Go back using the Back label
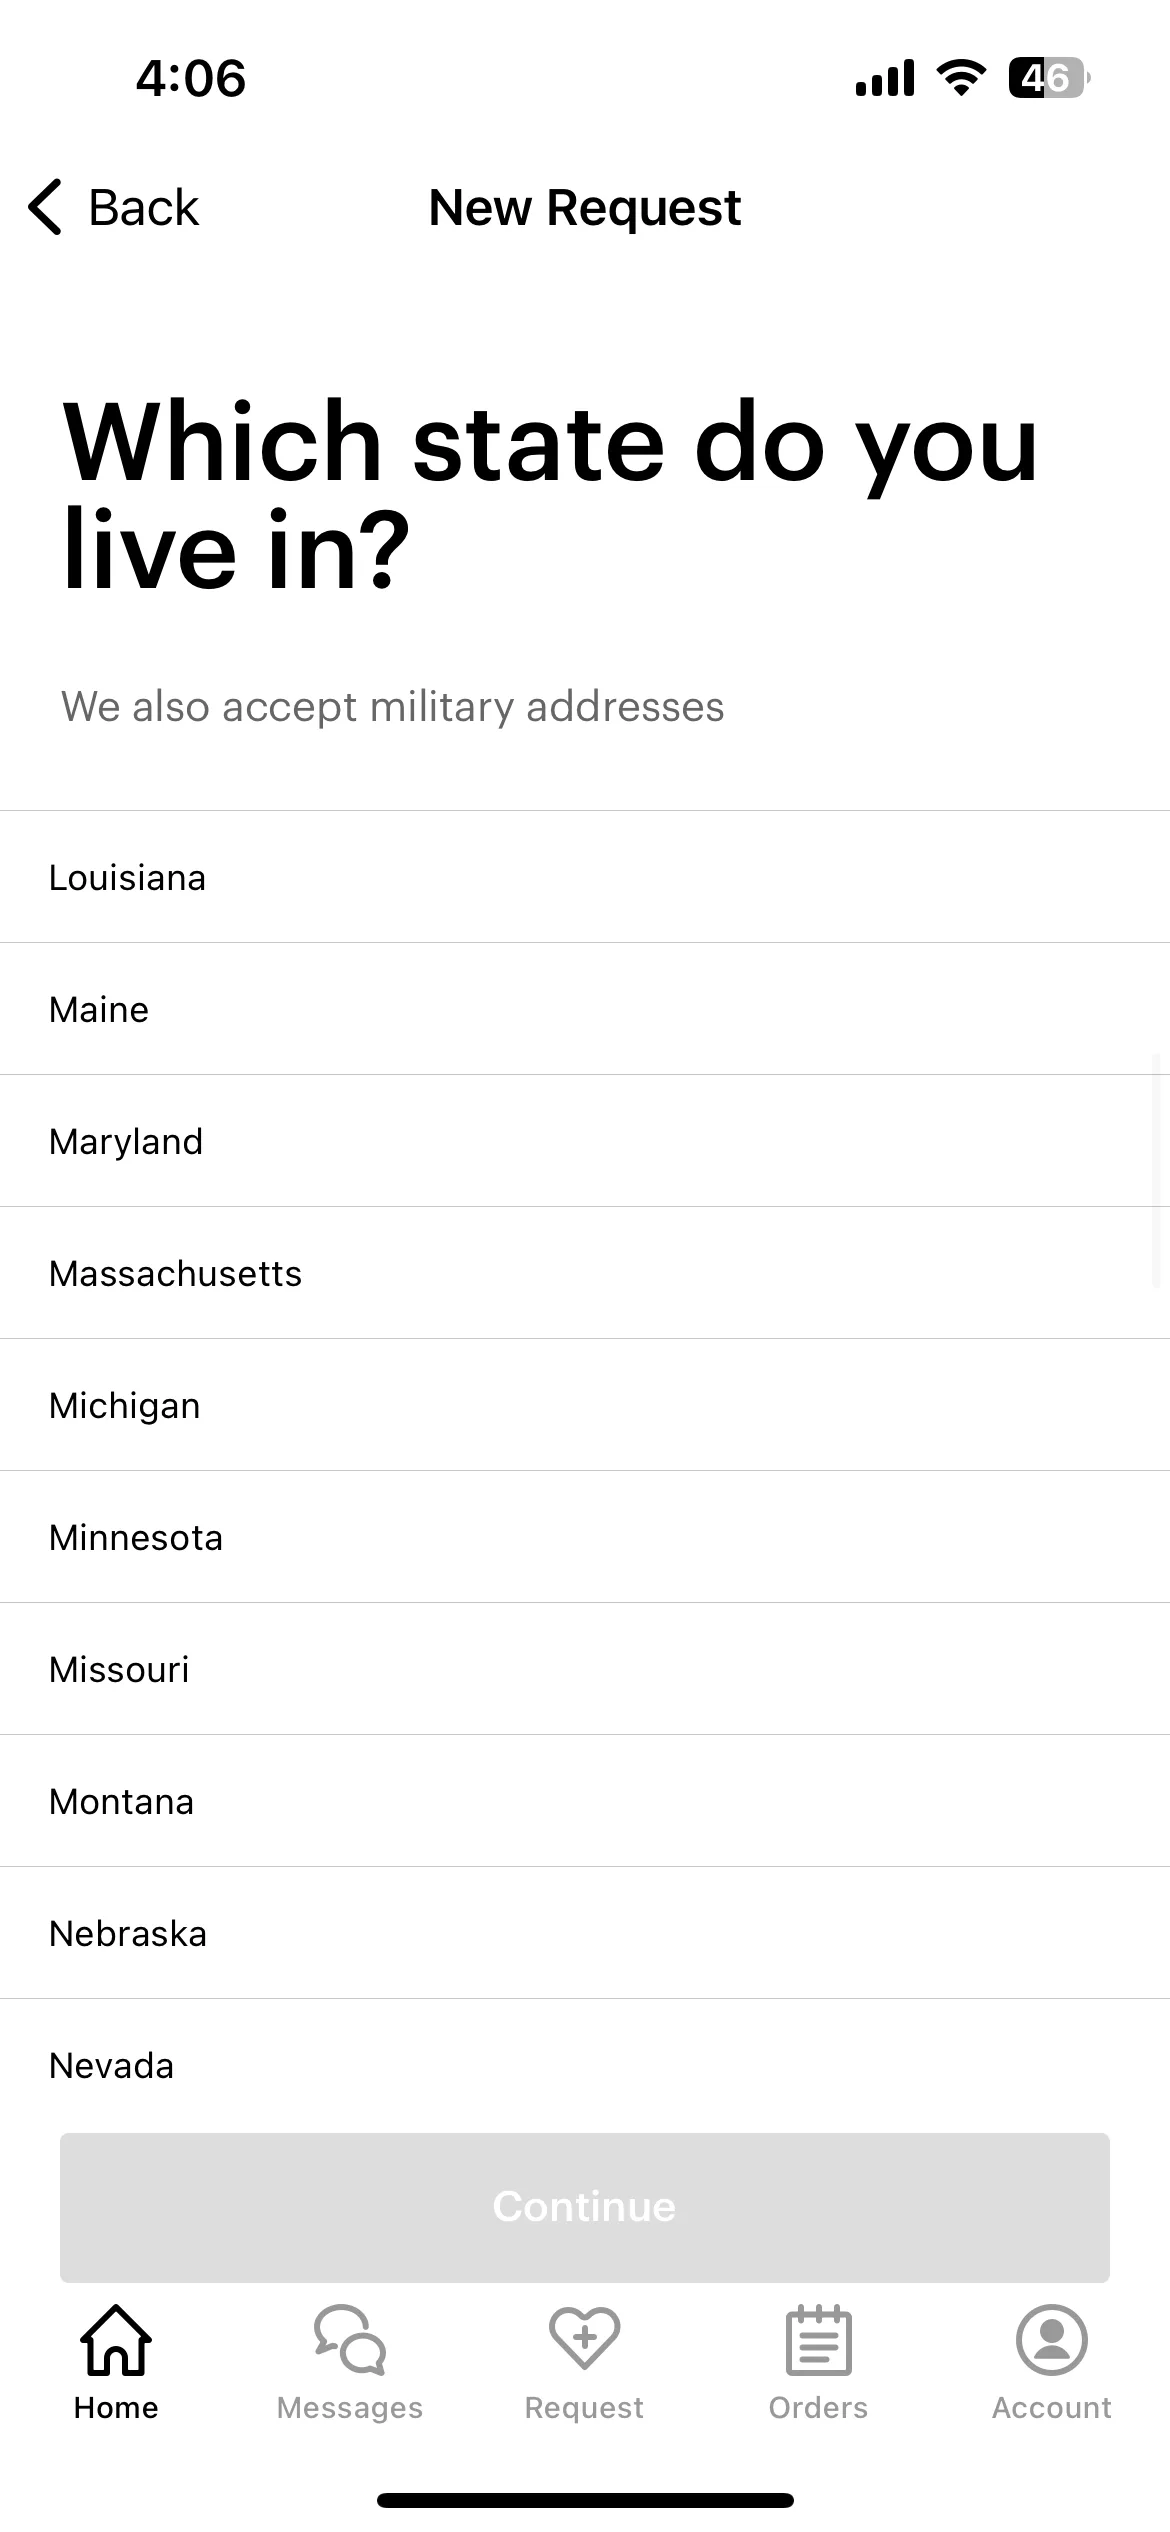Viewport: 1170px width, 2532px height. tap(144, 208)
